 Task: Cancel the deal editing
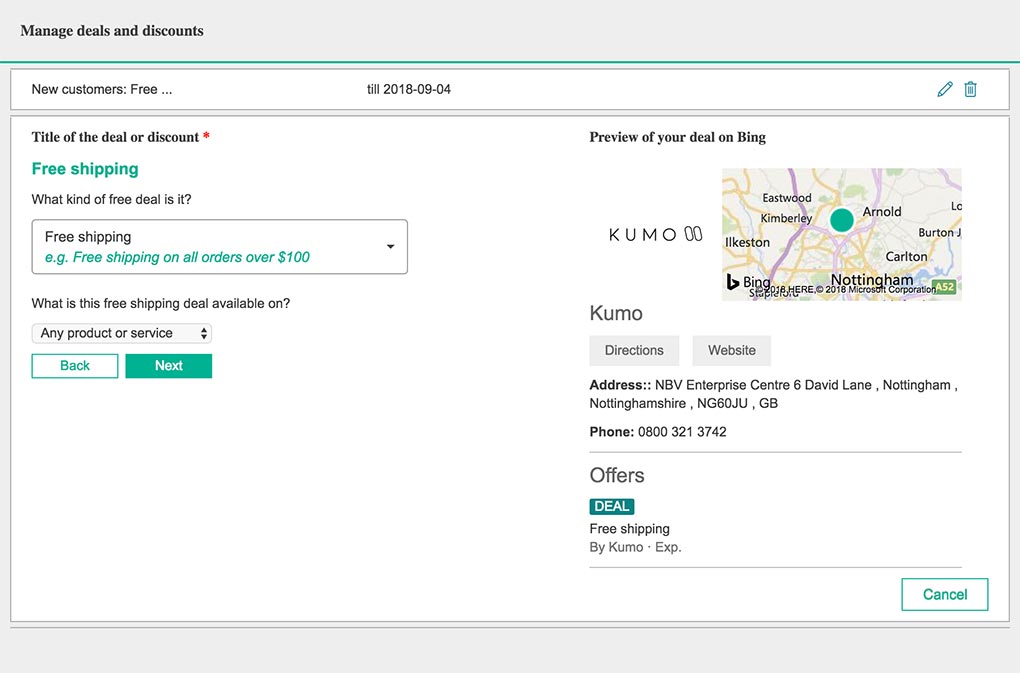[x=944, y=594]
